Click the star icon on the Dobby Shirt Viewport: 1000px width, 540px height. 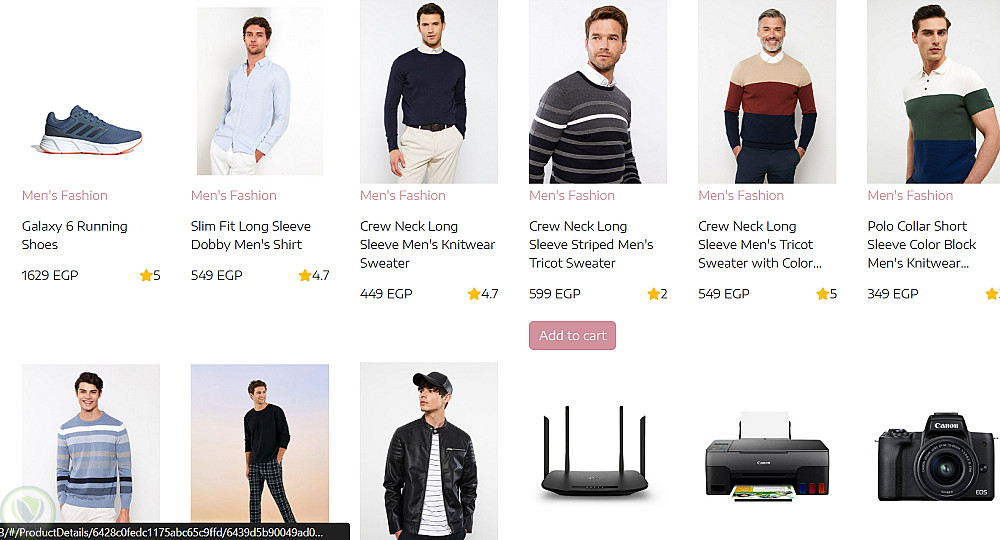point(305,276)
